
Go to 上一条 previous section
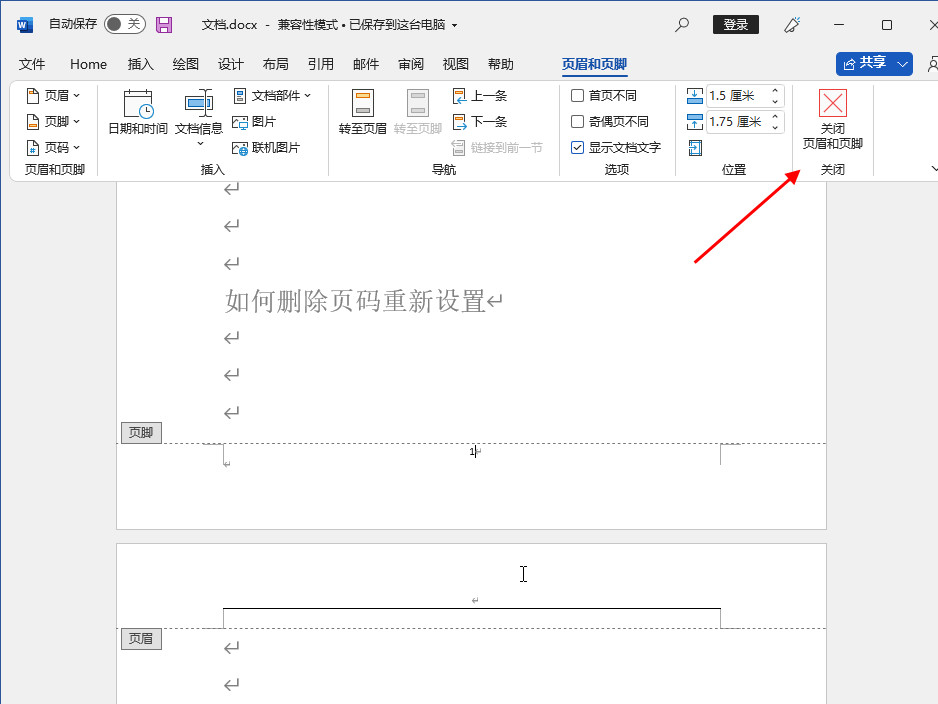[480, 96]
